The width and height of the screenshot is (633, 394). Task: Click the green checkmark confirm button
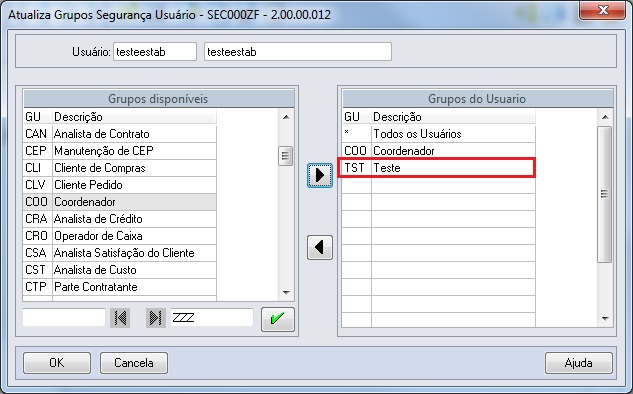[x=278, y=319]
